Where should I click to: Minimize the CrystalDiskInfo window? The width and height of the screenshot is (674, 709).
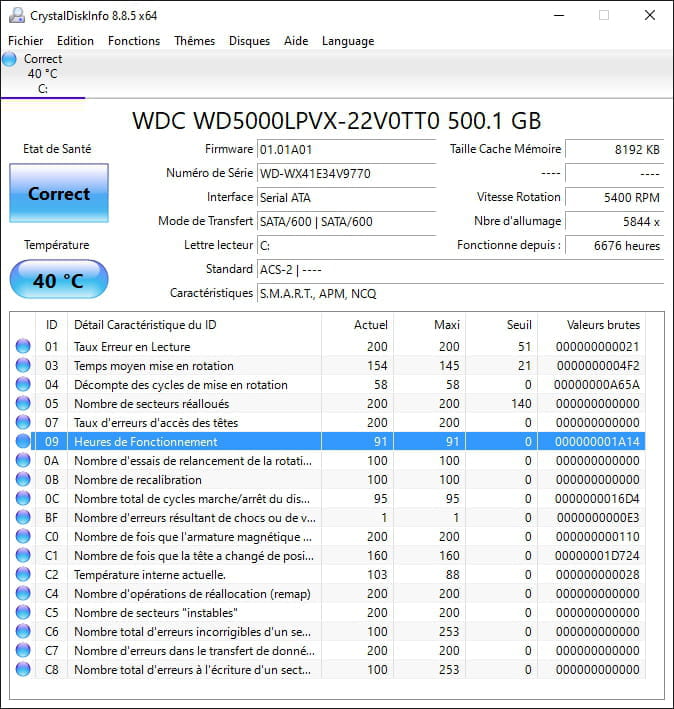[559, 15]
